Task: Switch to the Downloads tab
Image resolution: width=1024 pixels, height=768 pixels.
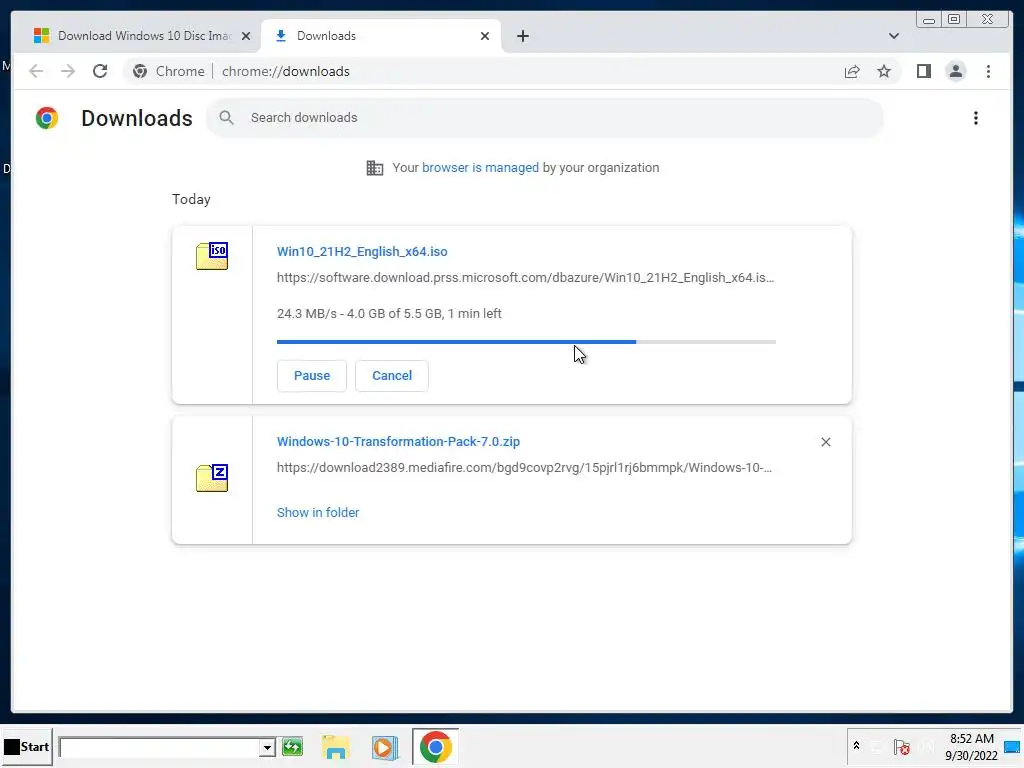Action: click(381, 36)
